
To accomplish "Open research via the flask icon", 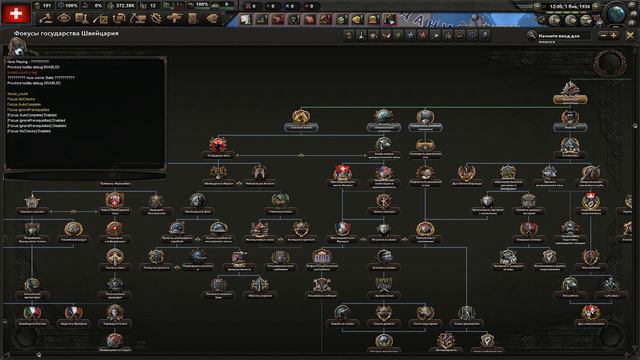I will [x=82, y=18].
